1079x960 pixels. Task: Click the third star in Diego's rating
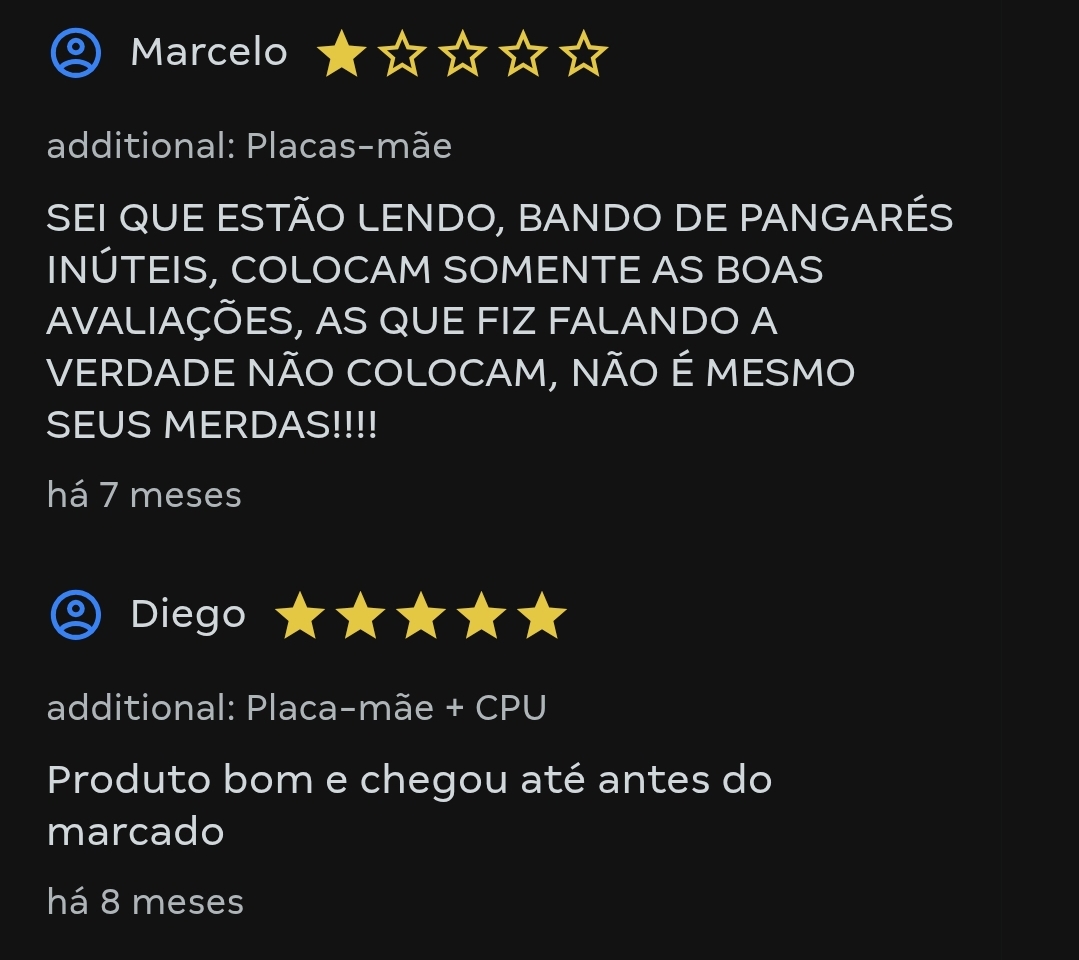[x=421, y=615]
